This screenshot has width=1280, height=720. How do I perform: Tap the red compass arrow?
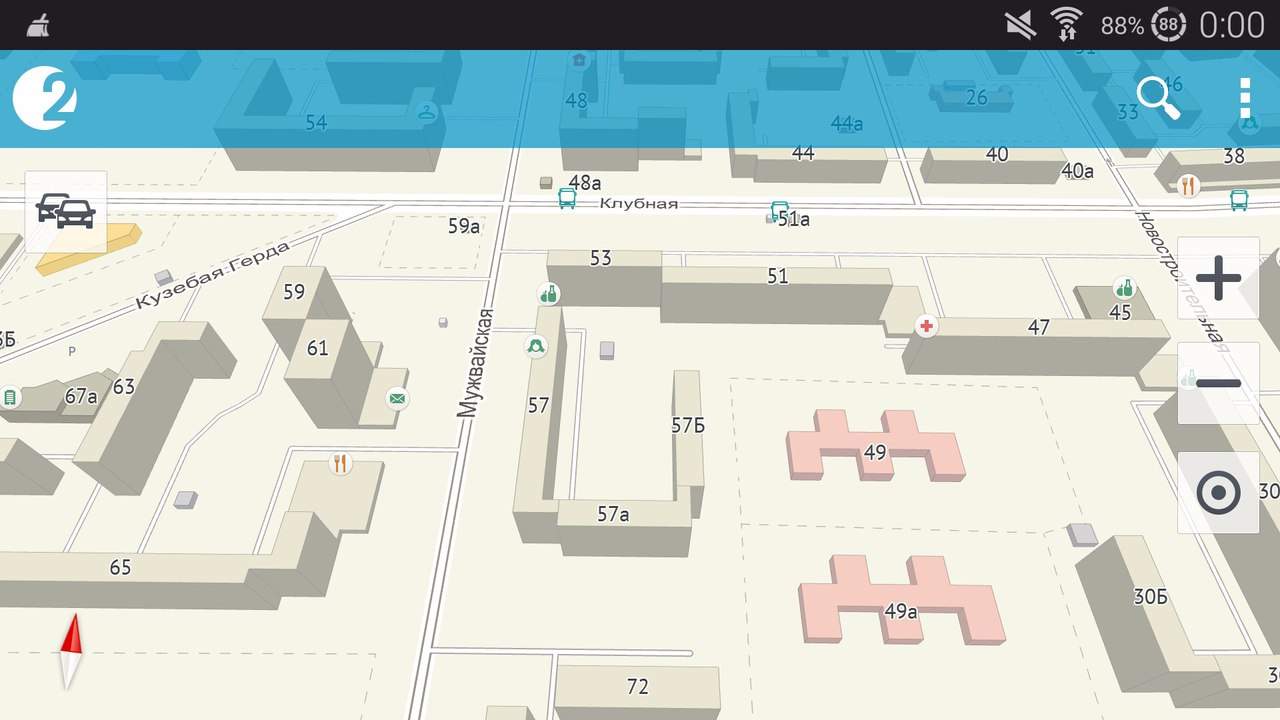69,651
